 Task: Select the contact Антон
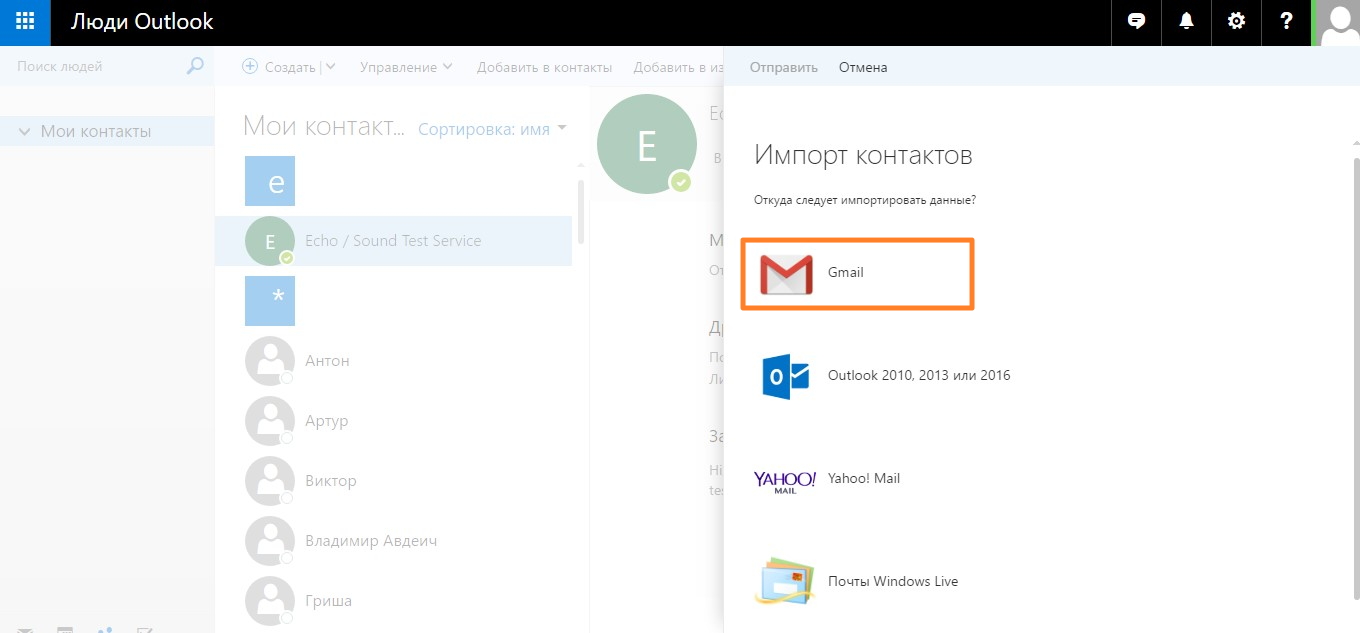coord(327,361)
